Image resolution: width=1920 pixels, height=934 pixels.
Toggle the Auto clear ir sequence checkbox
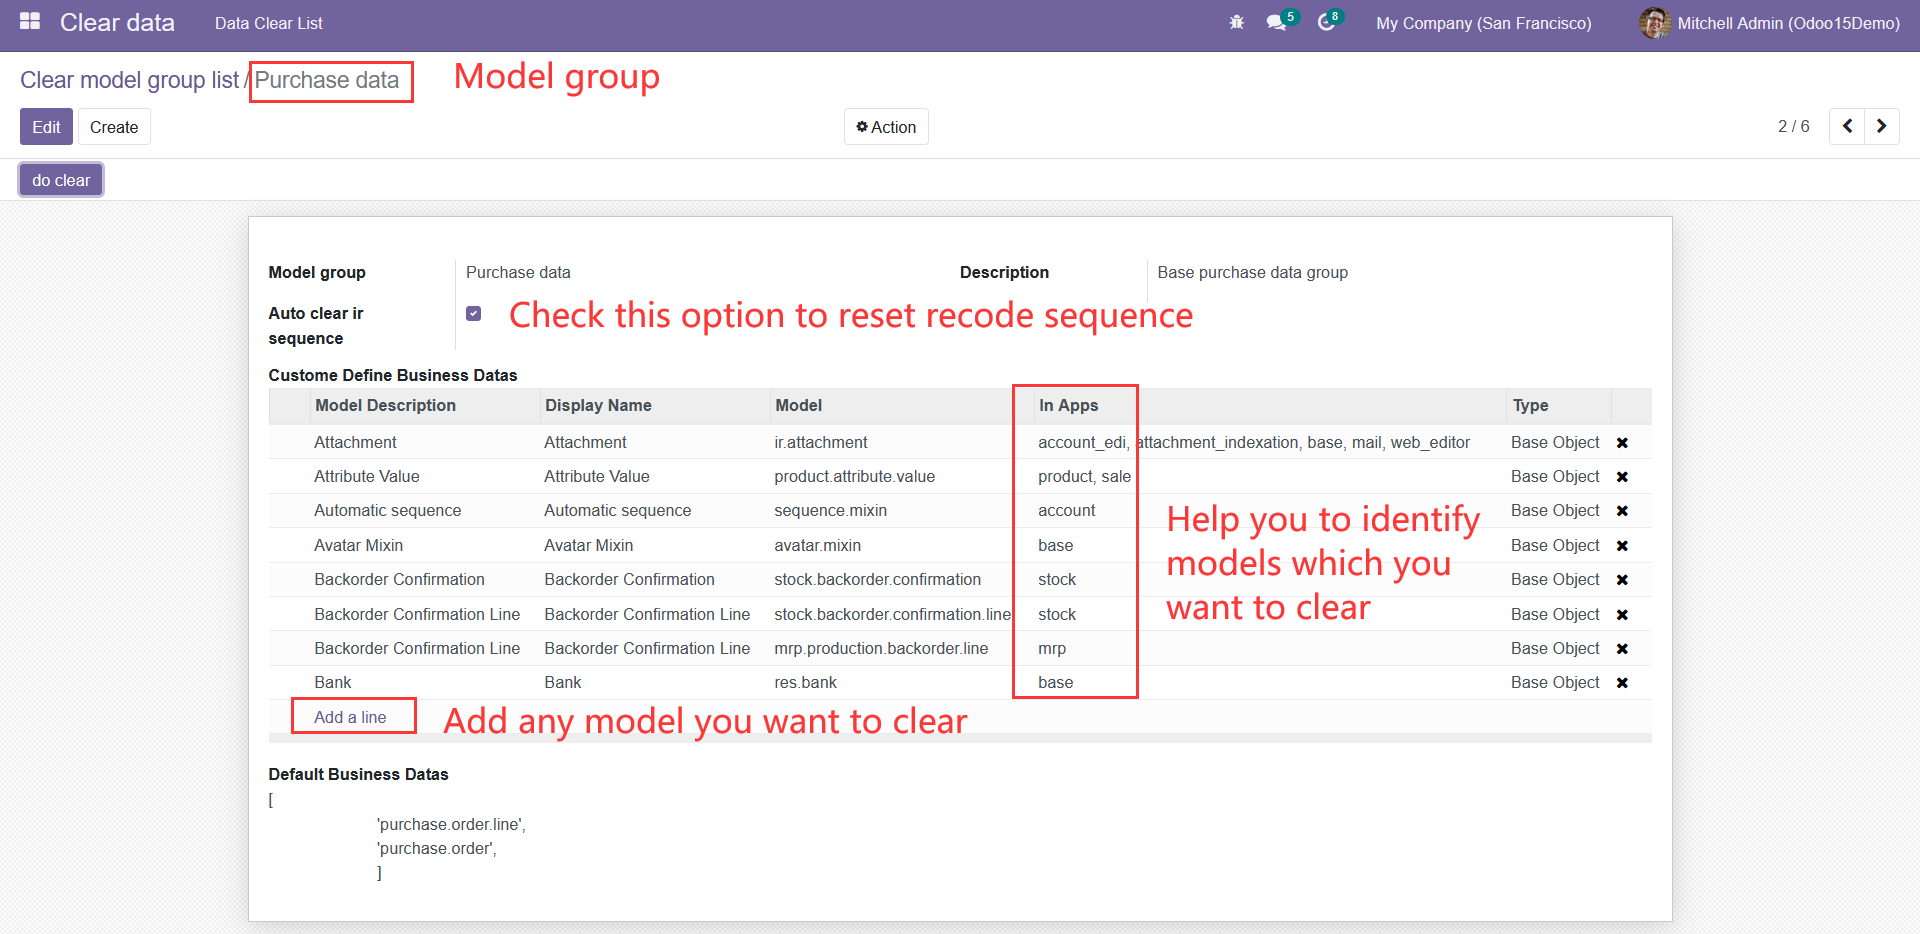click(x=474, y=314)
